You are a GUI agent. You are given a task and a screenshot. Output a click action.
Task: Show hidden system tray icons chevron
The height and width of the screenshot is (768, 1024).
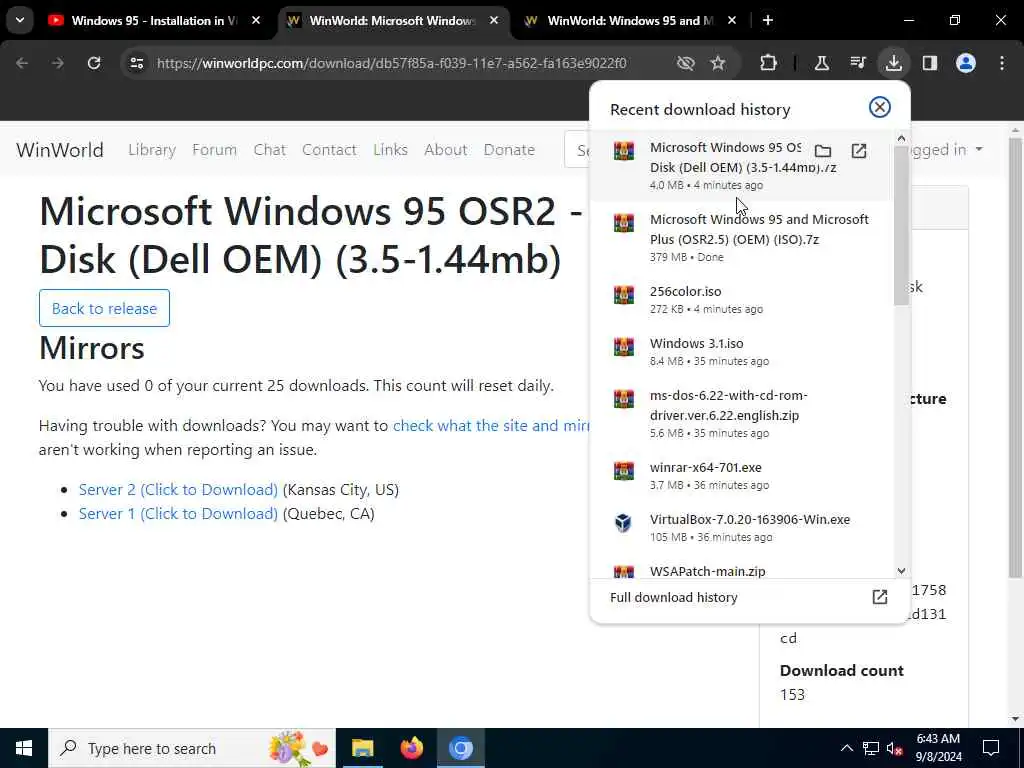click(846, 748)
